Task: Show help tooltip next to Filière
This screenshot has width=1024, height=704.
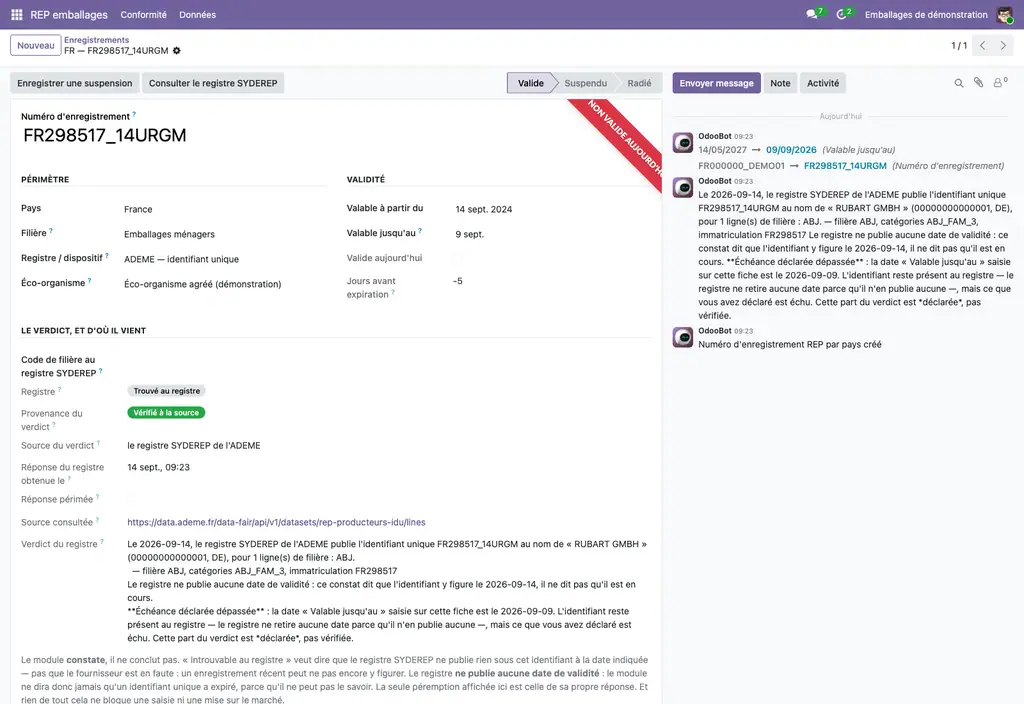Action: (x=51, y=231)
